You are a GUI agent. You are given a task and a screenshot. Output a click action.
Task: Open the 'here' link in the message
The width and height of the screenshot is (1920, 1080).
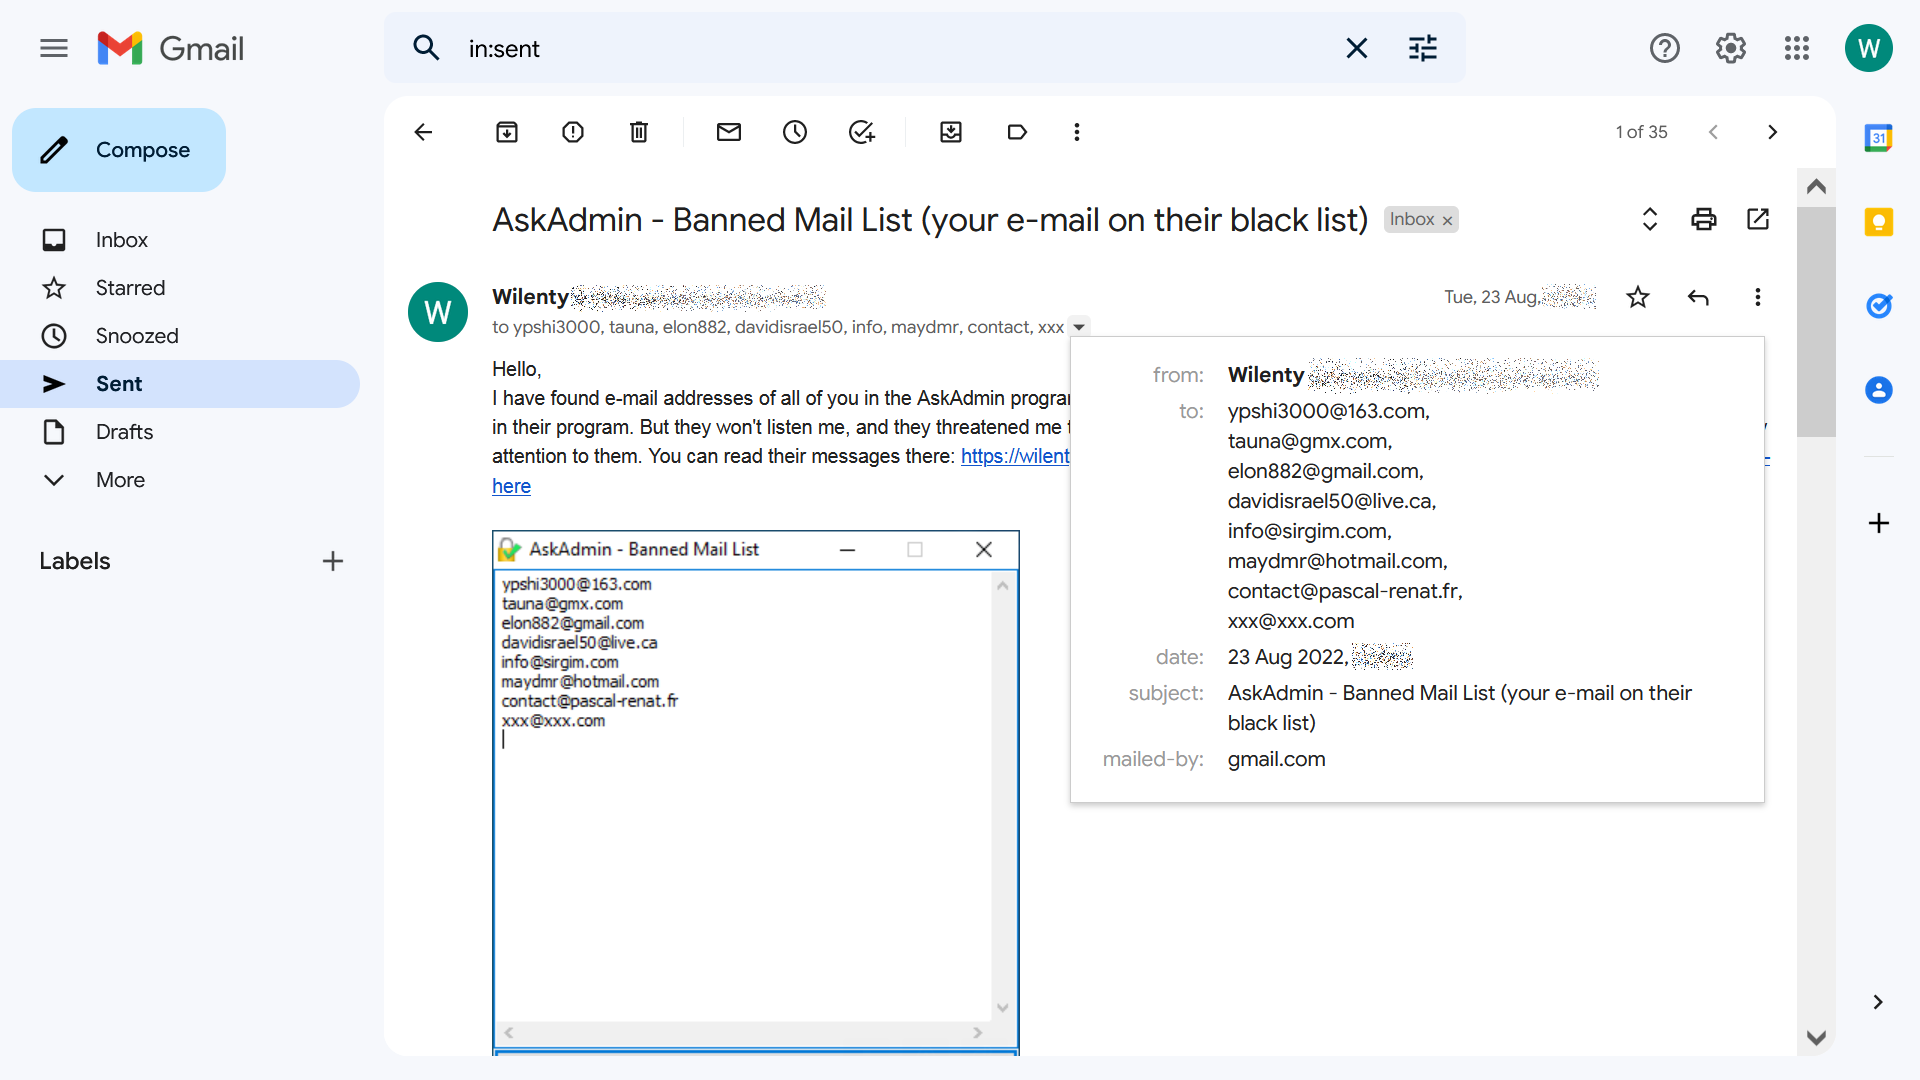pos(511,486)
